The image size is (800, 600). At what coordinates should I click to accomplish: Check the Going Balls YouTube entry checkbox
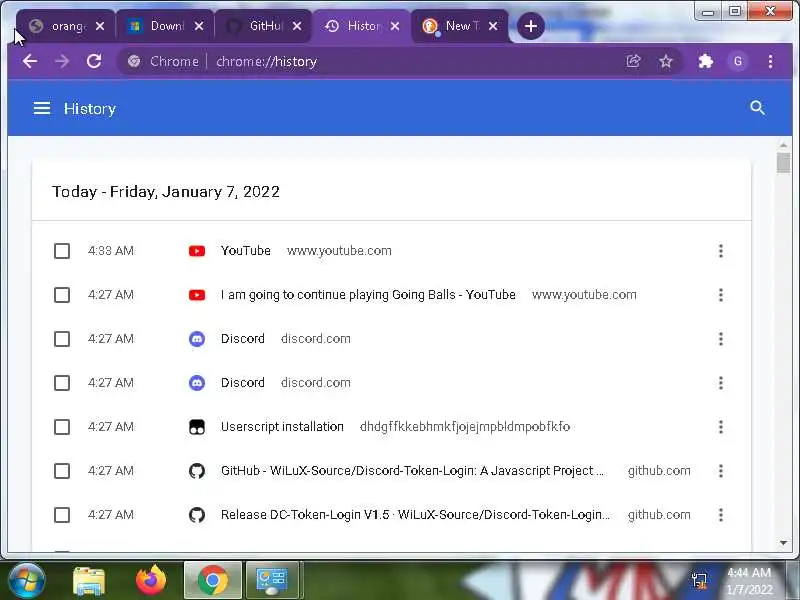(x=62, y=294)
